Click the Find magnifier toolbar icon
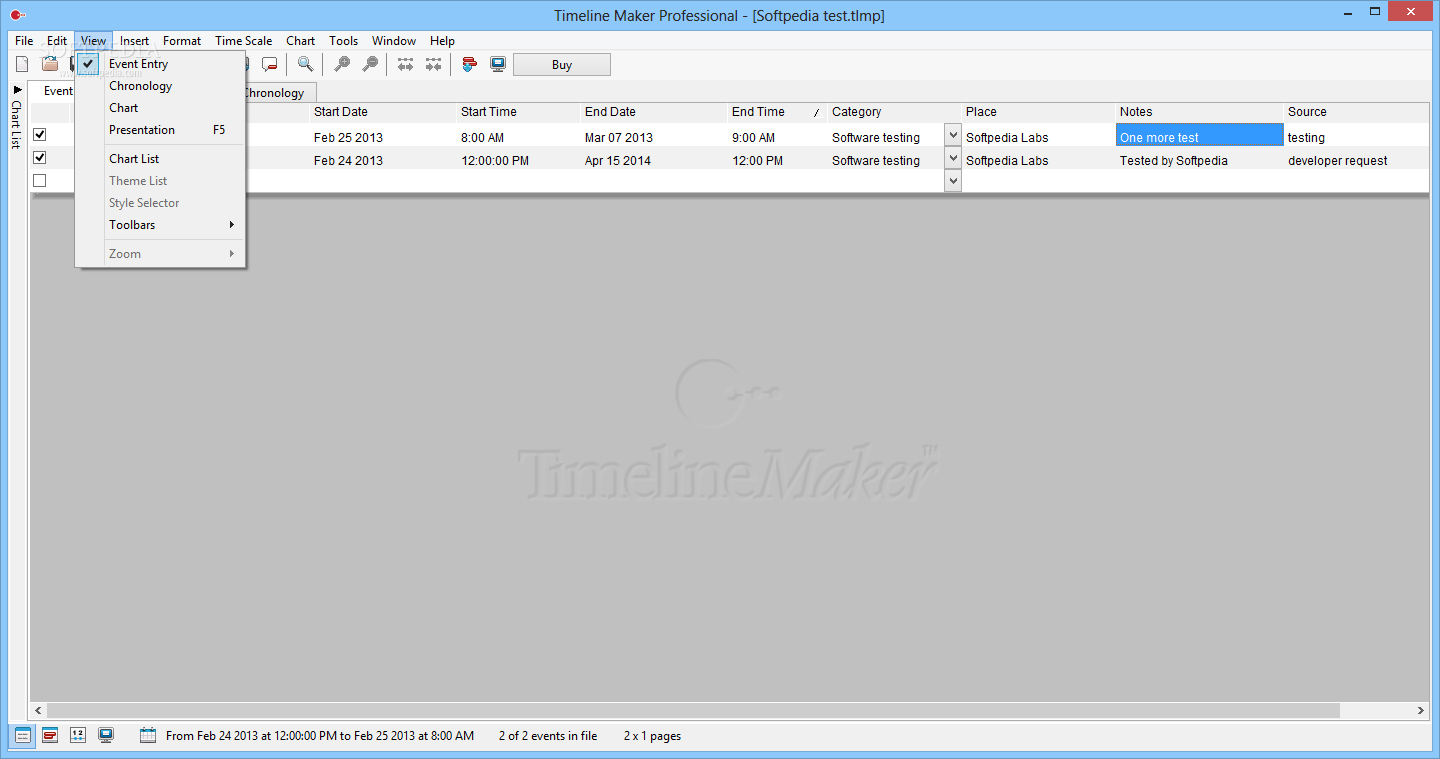Screen dimensions: 1440x759 click(x=305, y=64)
